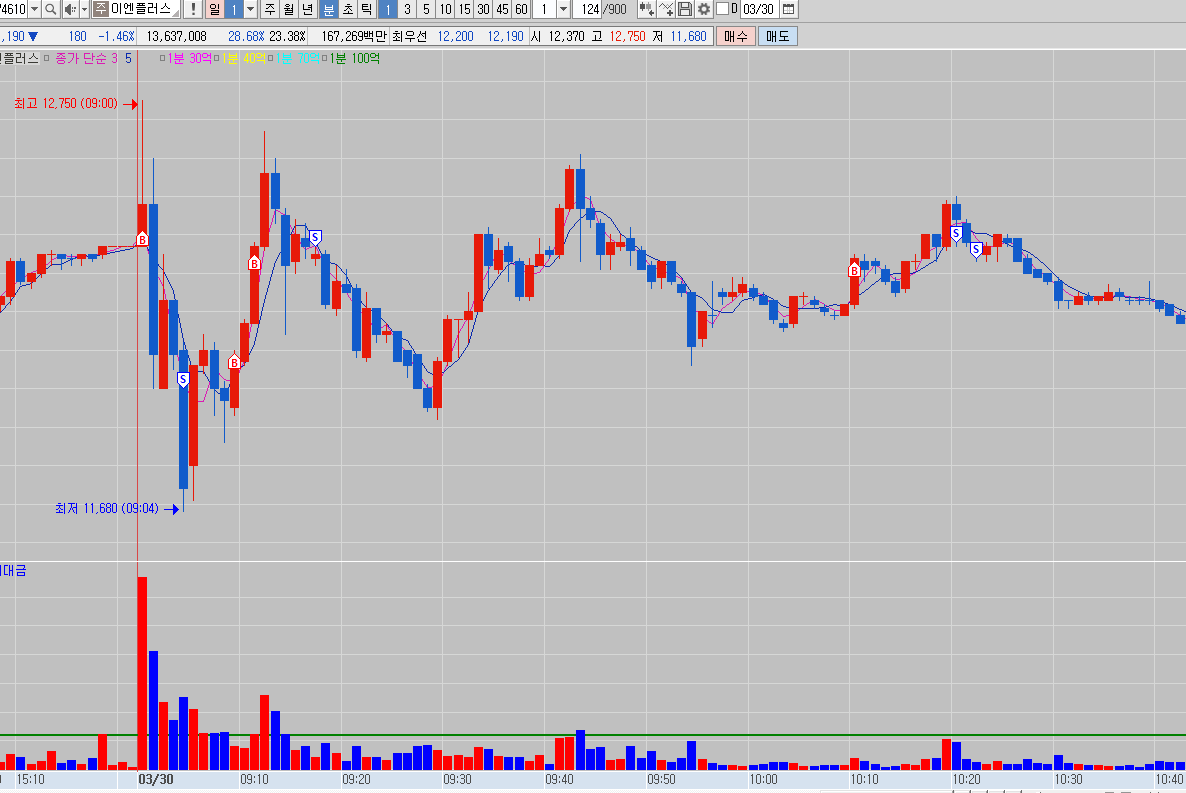Open dropdown next to the speaker icon
Viewport: 1186px width, 793px height.
pos(84,9)
